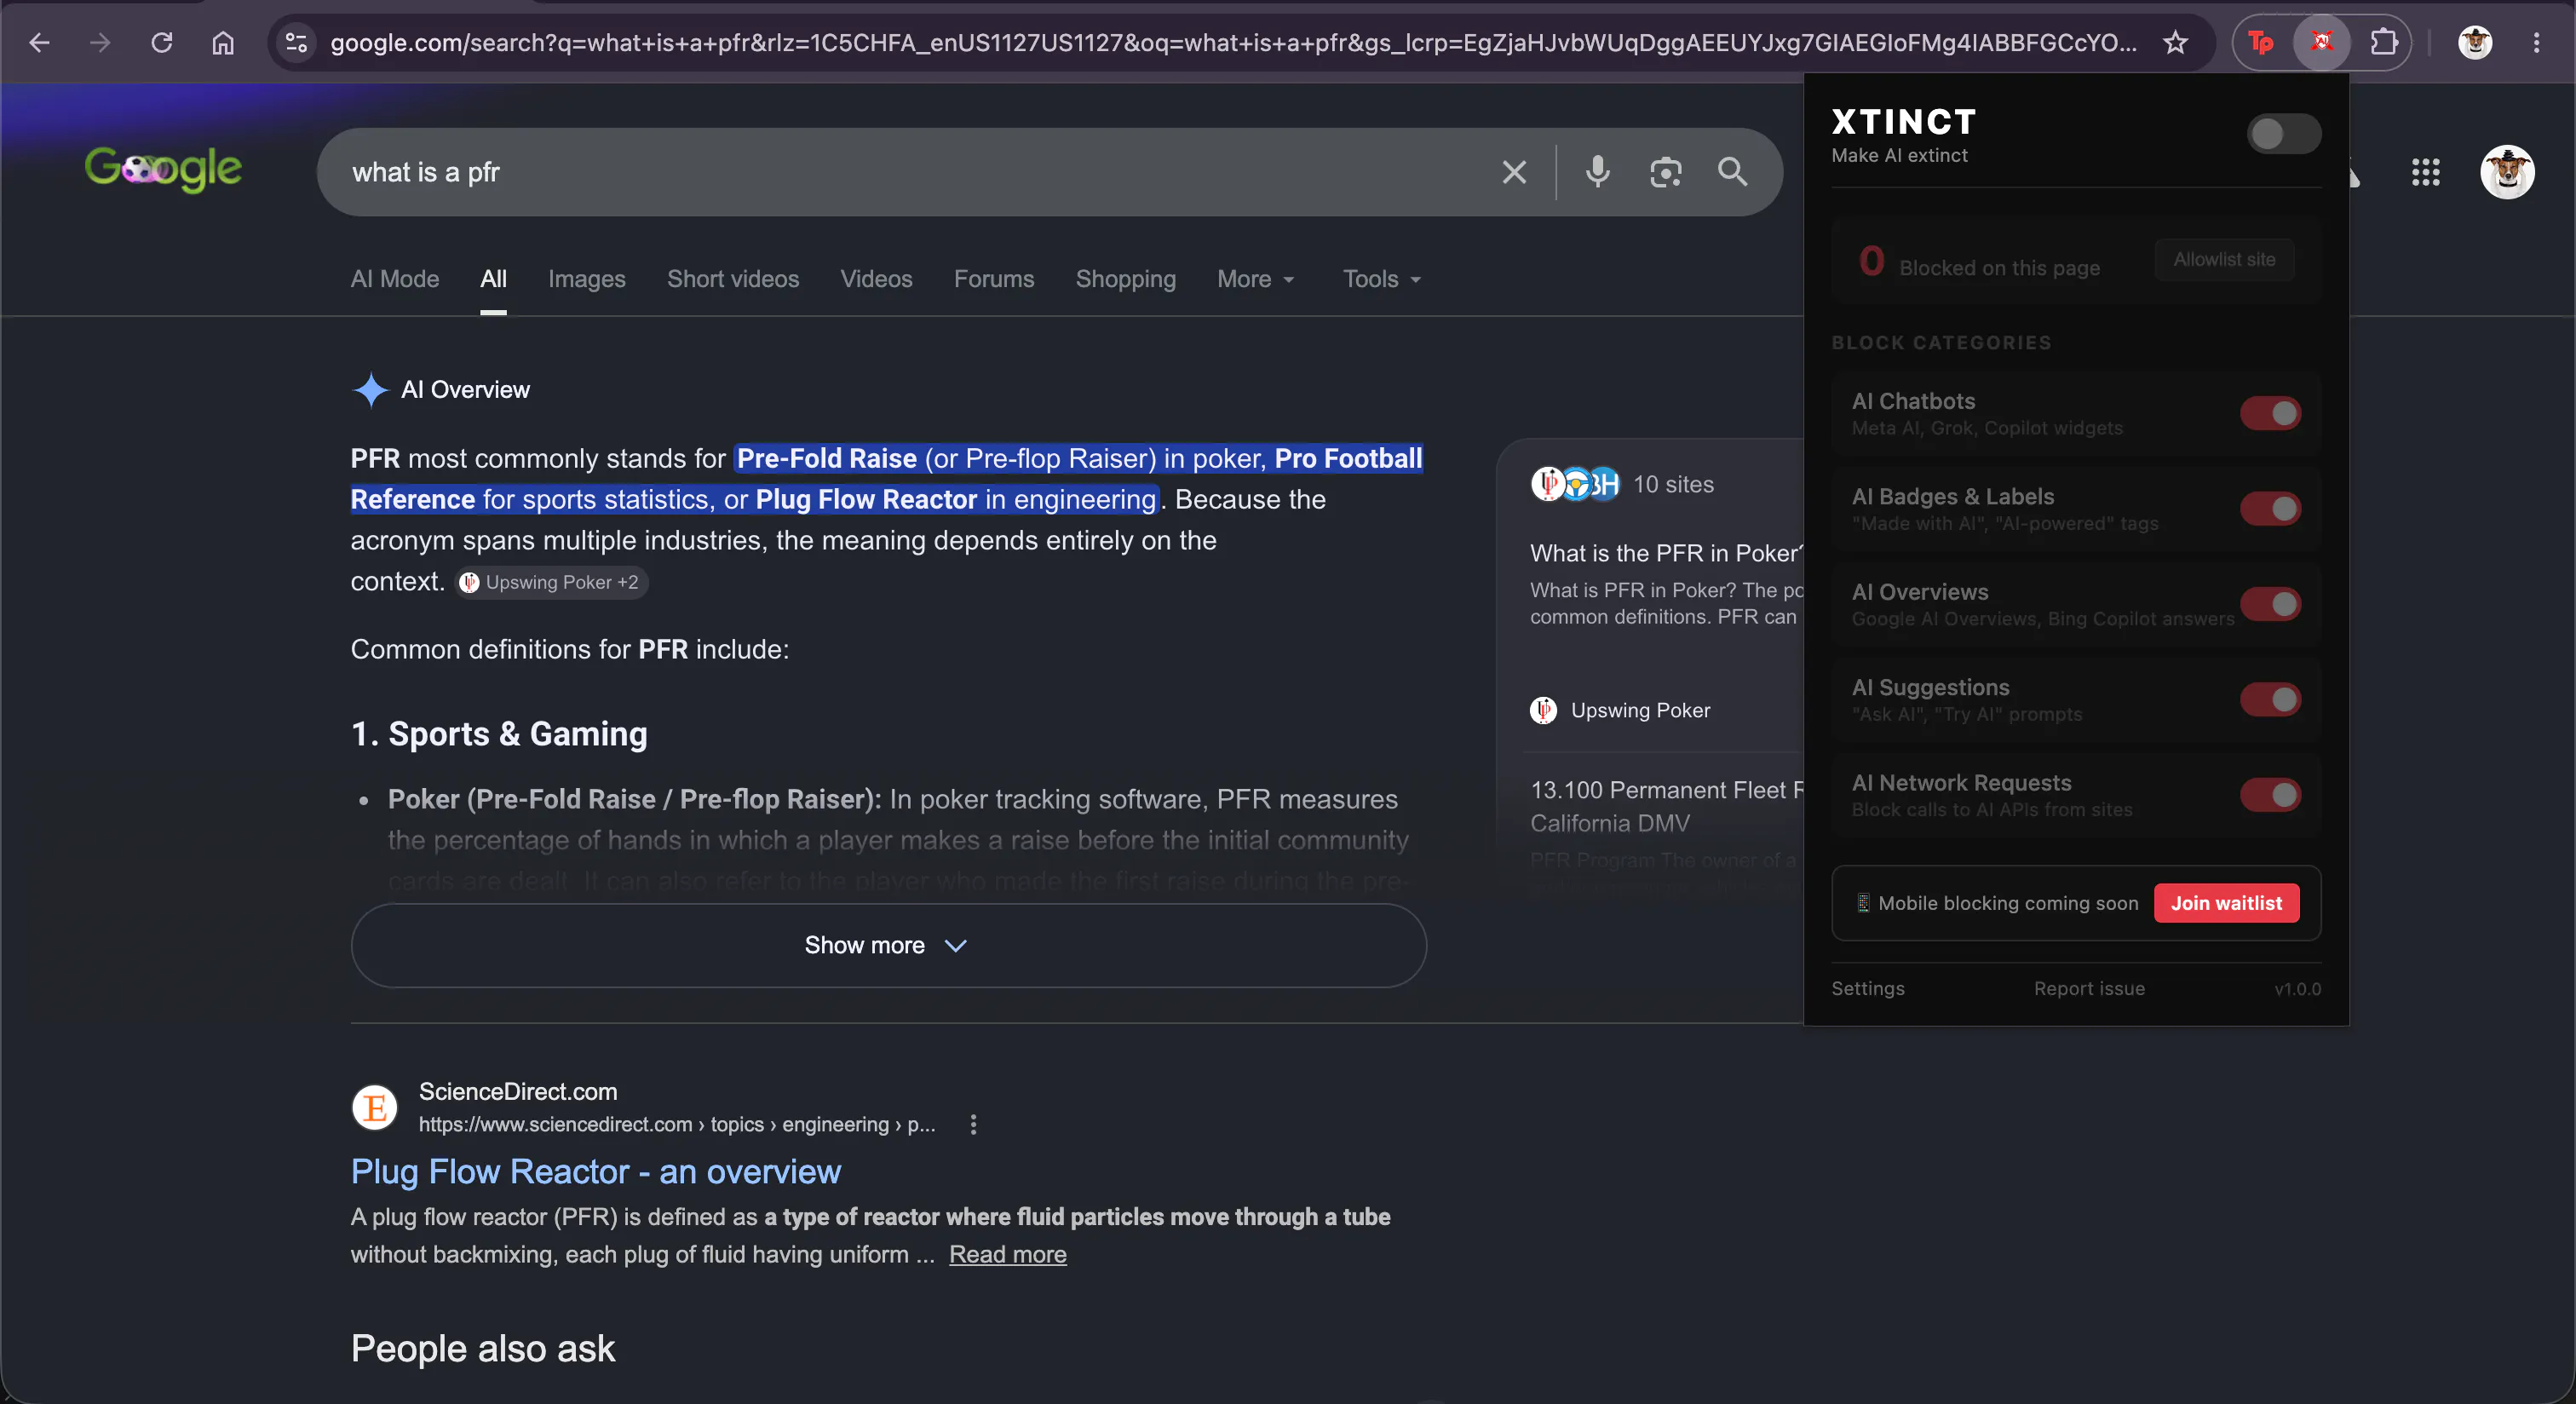
Task: Open the 'What is the PFR in Poker' source card
Action: point(1666,584)
